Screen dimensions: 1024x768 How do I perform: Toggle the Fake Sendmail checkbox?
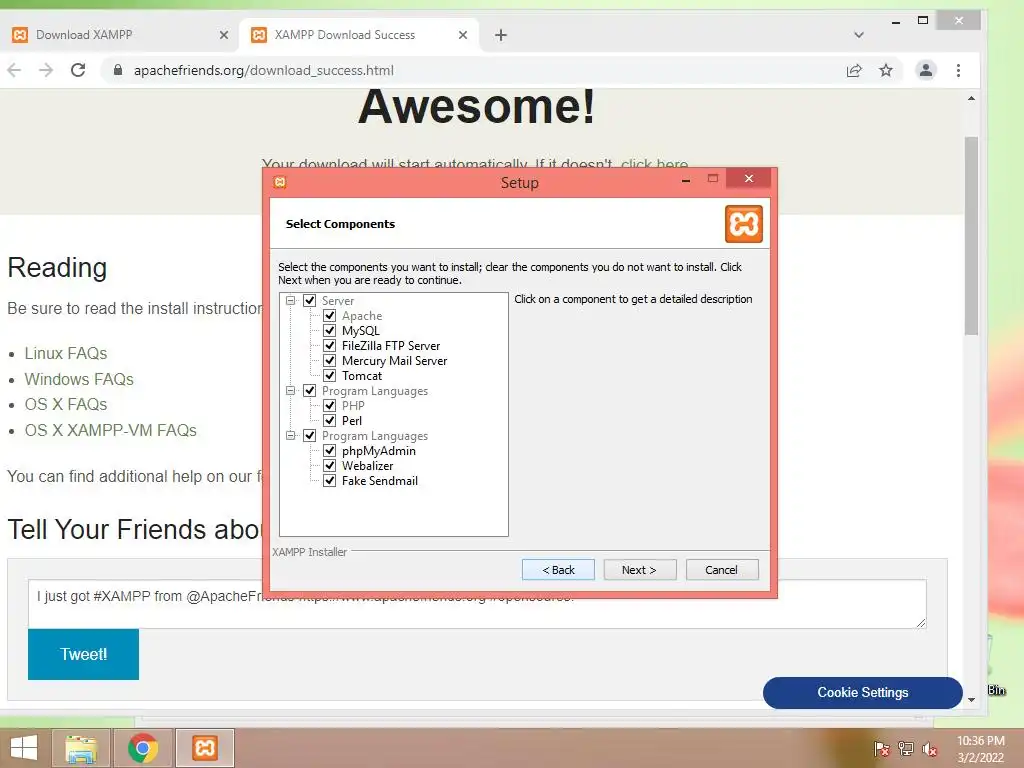tap(330, 481)
